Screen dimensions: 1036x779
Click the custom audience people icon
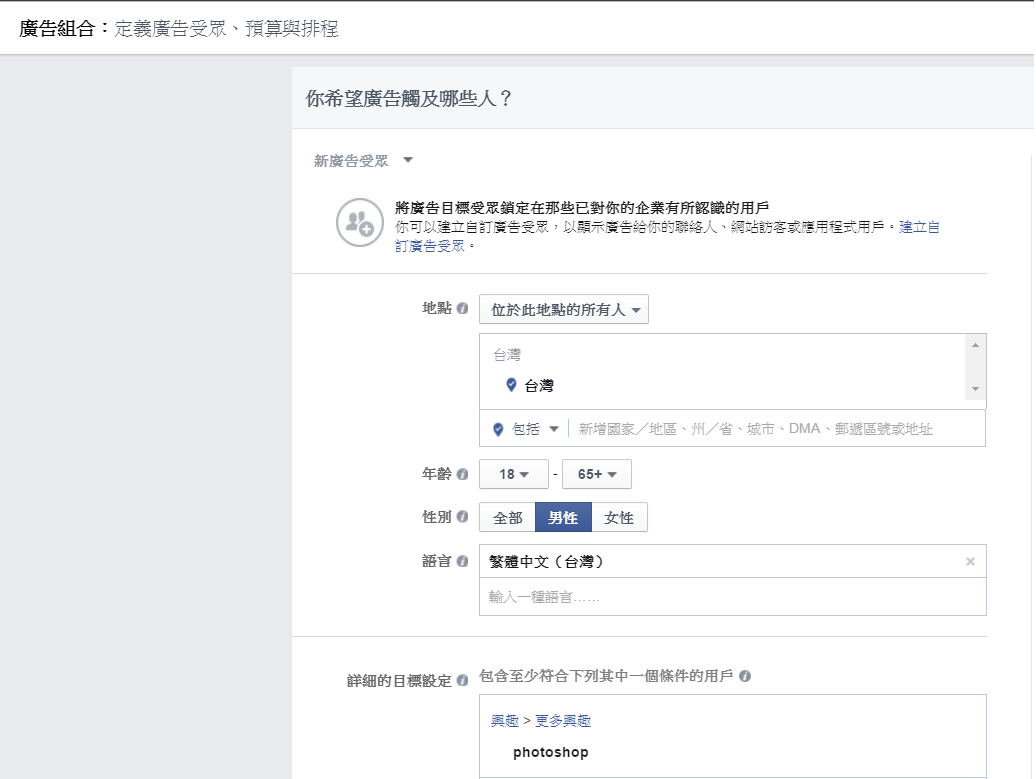tap(357, 221)
